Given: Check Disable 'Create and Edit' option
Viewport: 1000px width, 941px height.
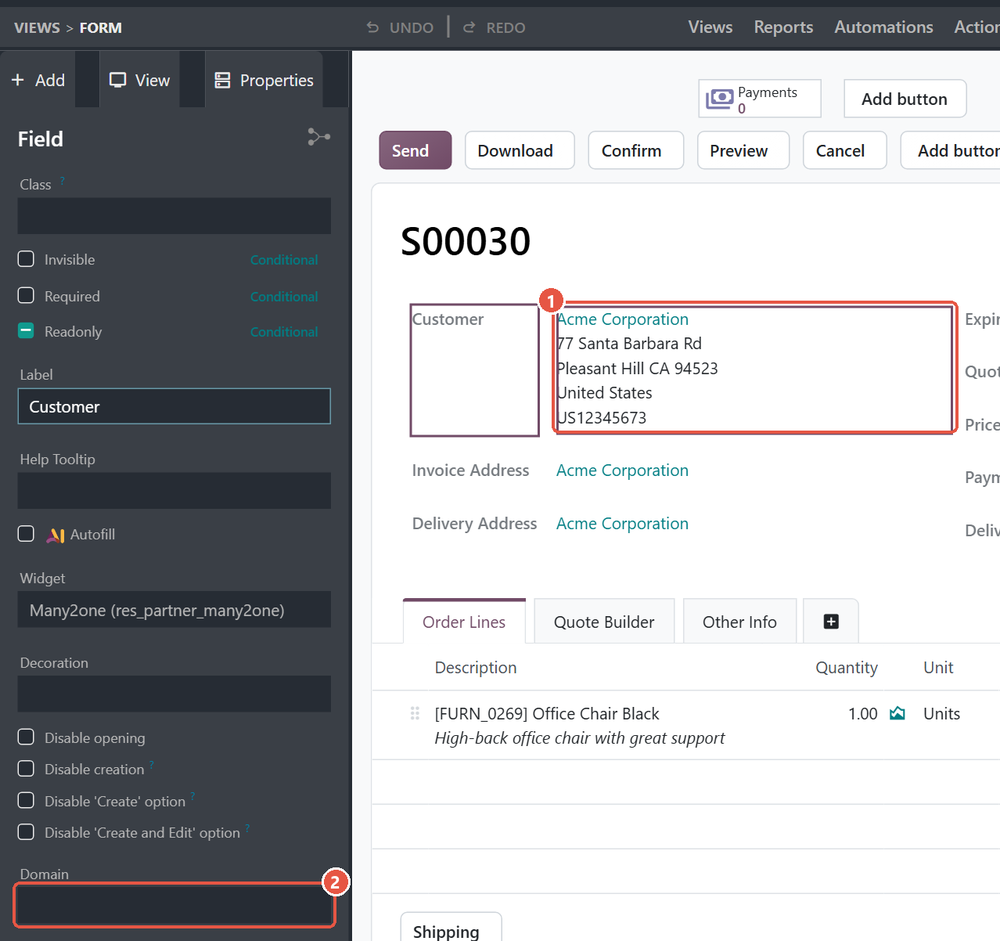Looking at the screenshot, I should tap(26, 832).
